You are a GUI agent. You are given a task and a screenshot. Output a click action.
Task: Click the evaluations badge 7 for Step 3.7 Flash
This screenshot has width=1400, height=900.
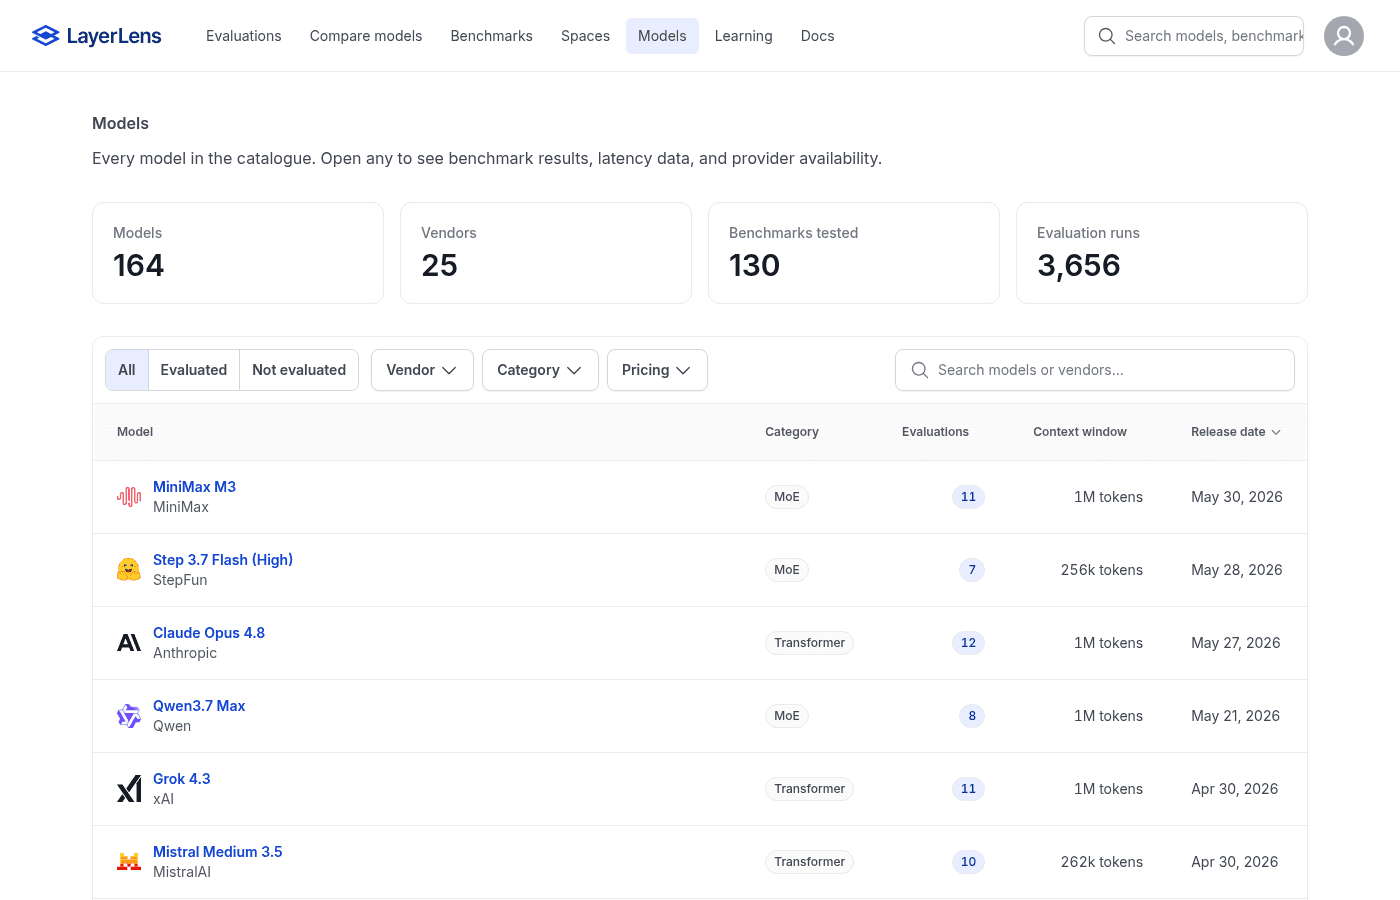point(972,570)
